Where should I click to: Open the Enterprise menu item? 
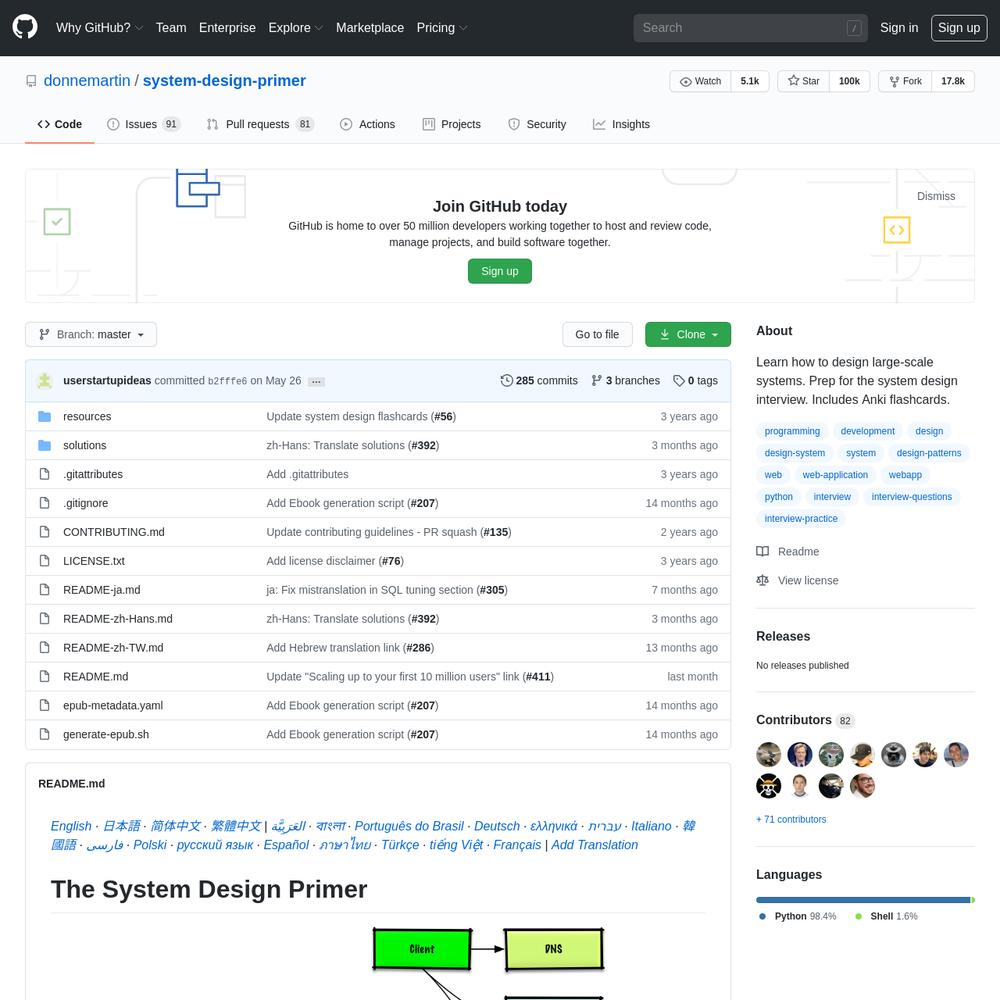point(227,27)
